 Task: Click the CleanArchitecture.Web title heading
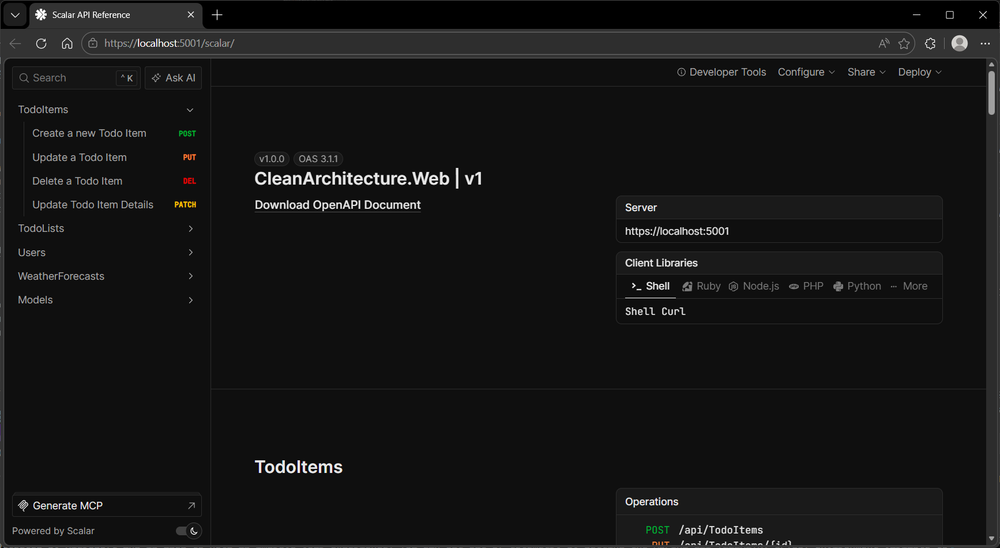(368, 179)
